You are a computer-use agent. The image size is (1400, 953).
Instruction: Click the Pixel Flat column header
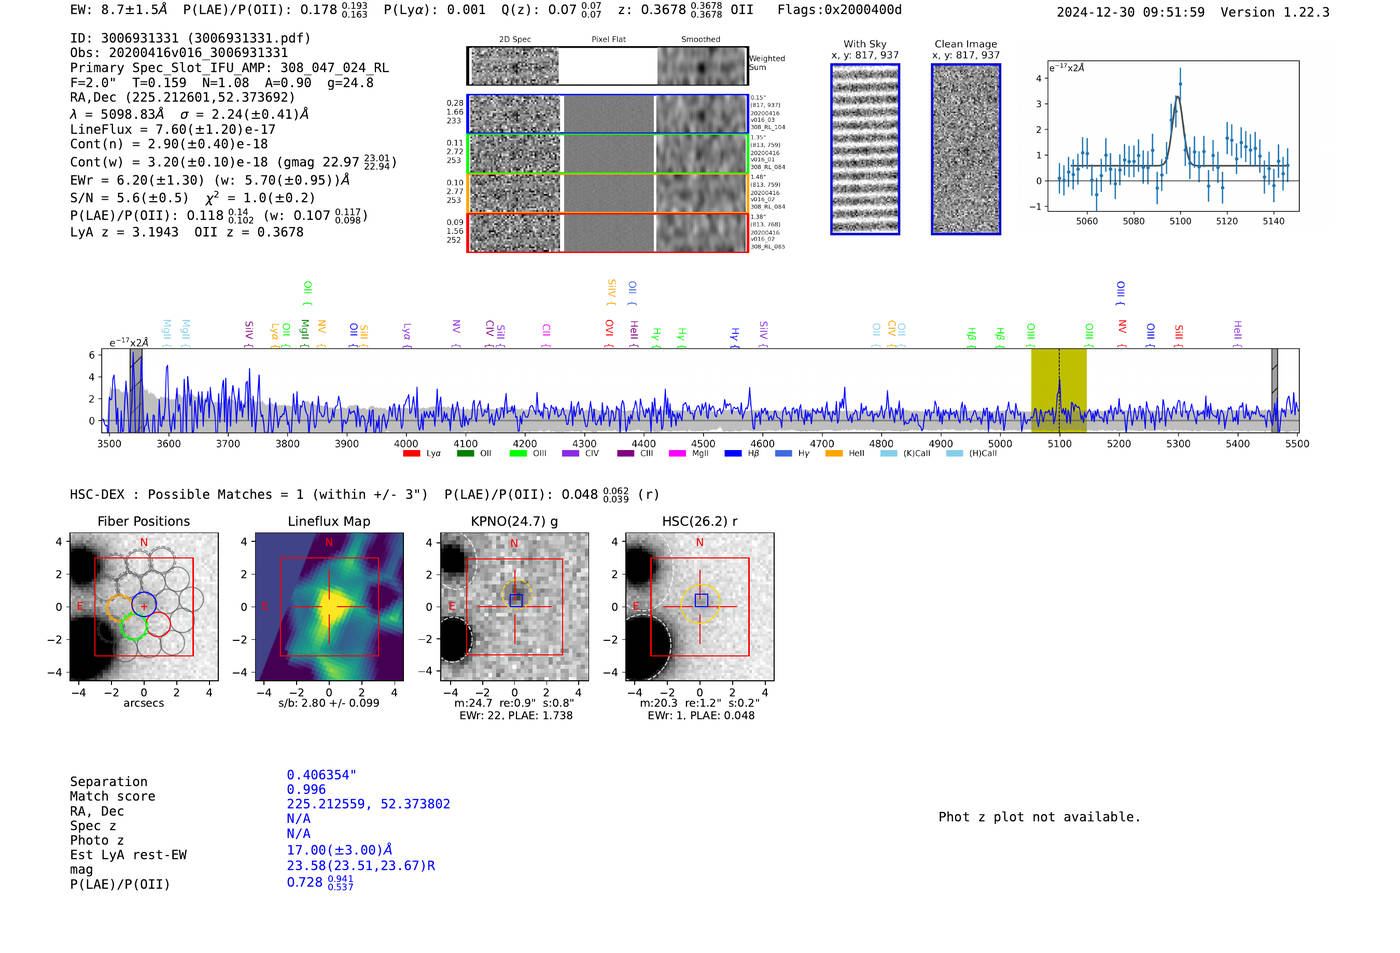click(x=608, y=40)
